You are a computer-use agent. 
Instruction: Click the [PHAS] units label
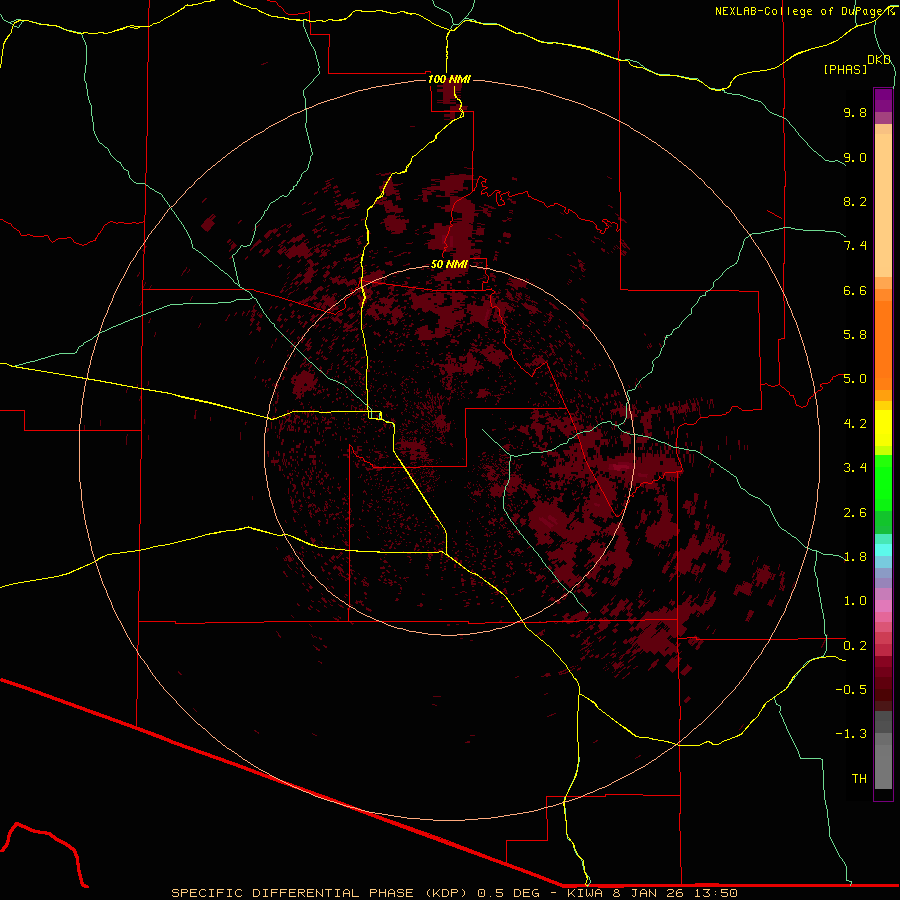coord(845,69)
